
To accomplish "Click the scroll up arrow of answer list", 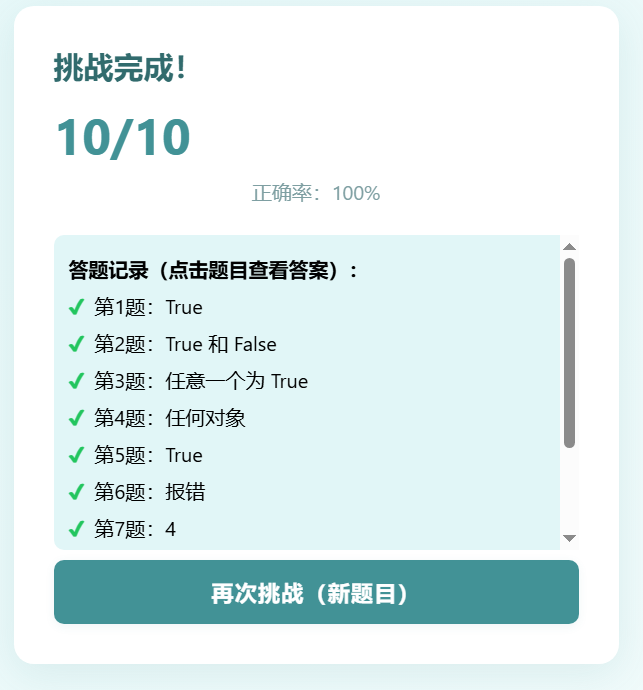I will tap(570, 246).
